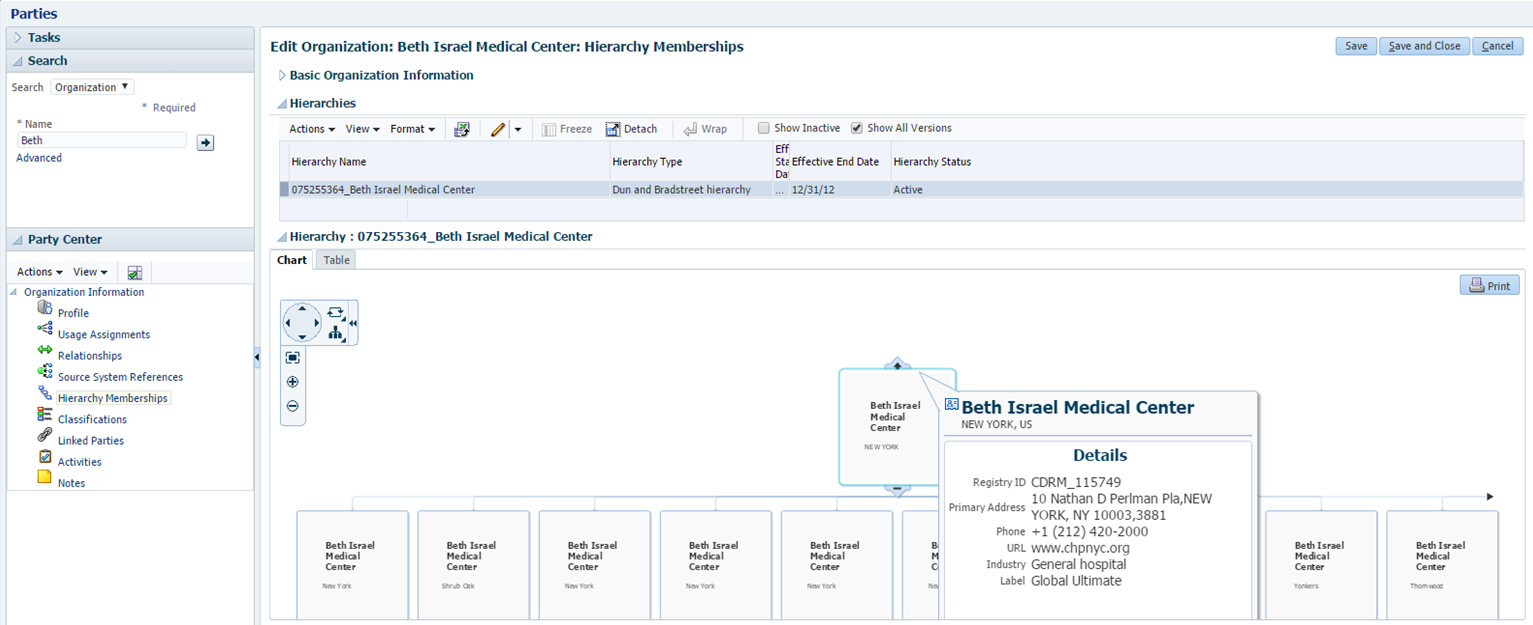
Task: Pan the hierarchy chart down
Action: pyautogui.click(x=302, y=337)
